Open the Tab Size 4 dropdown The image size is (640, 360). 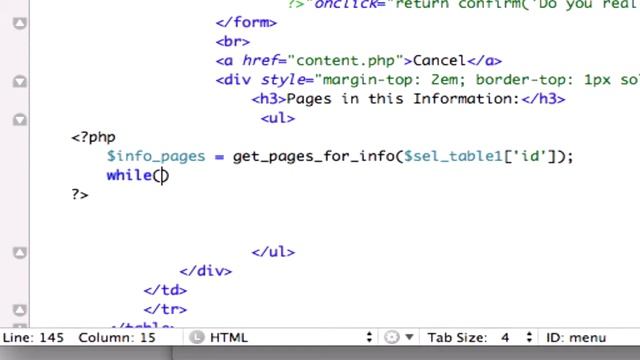click(x=480, y=338)
